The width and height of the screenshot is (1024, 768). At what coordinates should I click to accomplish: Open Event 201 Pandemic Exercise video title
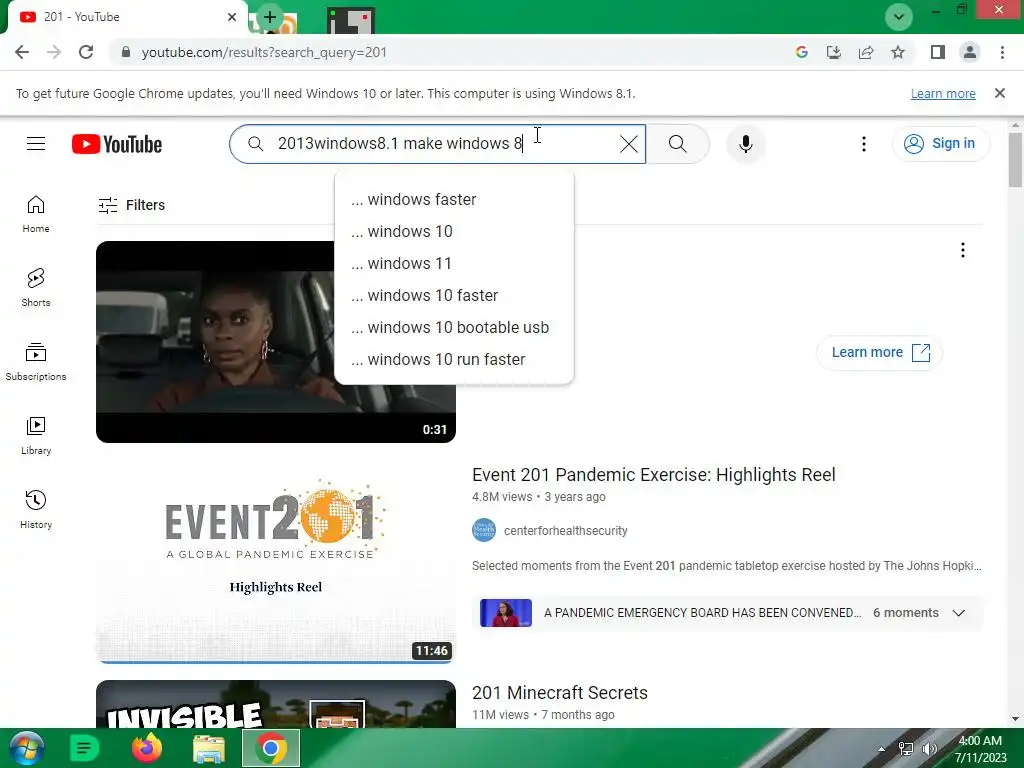tap(654, 475)
